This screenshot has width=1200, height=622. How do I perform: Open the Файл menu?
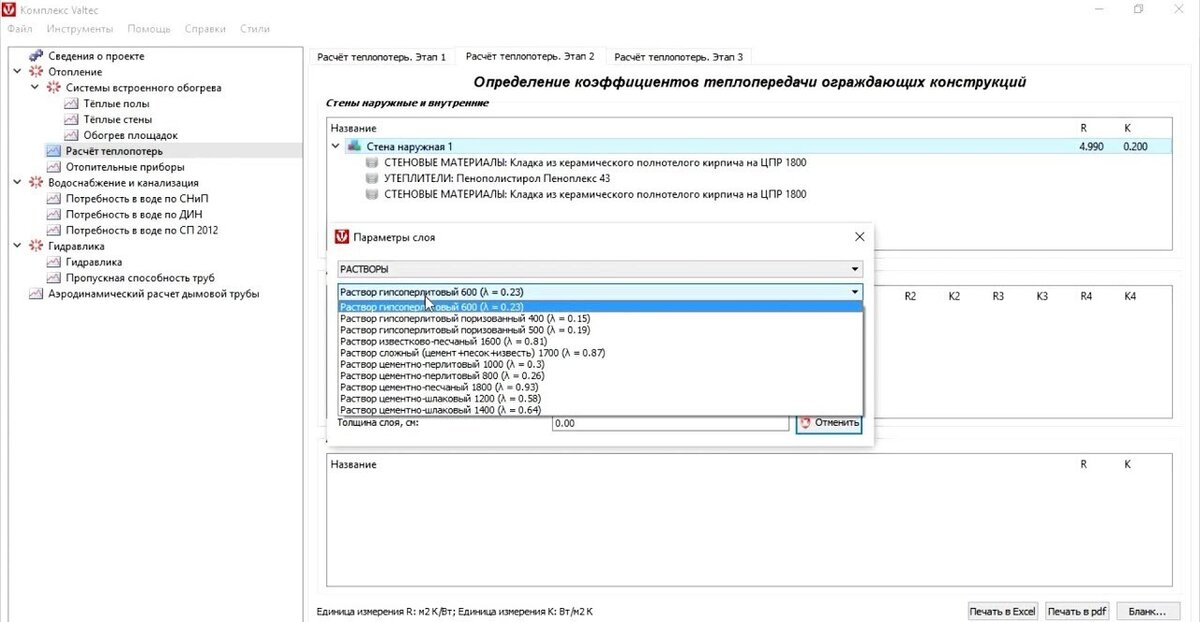point(20,29)
